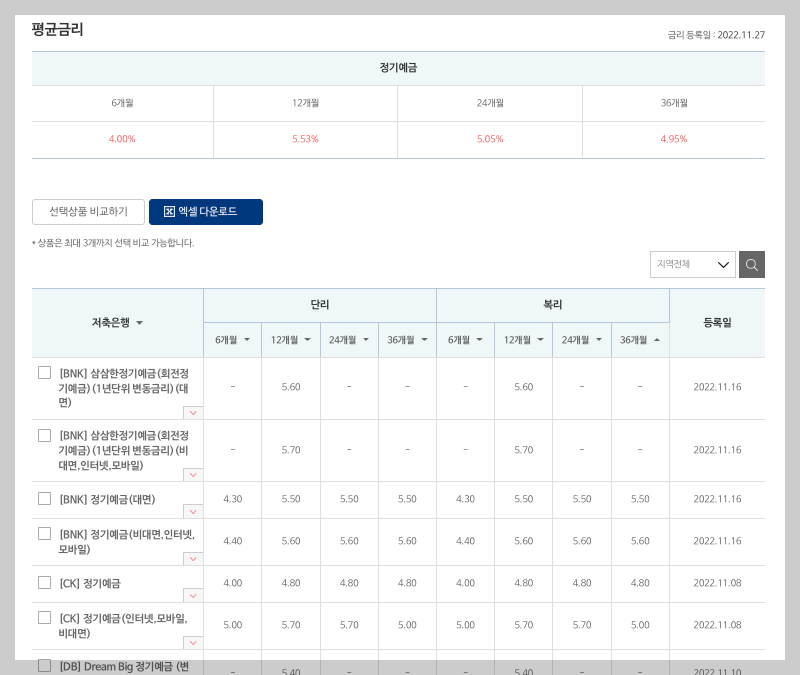Sort the 복리 36개월 column

click(x=657, y=340)
